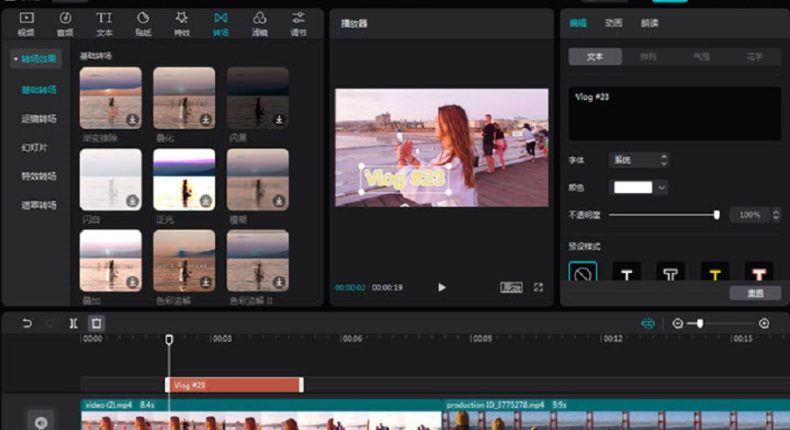Select the white T text preset

tap(627, 273)
